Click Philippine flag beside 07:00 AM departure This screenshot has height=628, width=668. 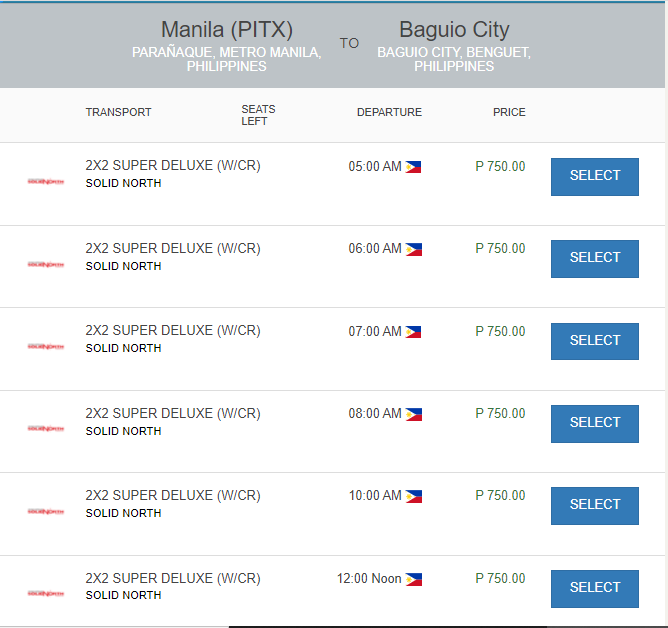tap(413, 332)
